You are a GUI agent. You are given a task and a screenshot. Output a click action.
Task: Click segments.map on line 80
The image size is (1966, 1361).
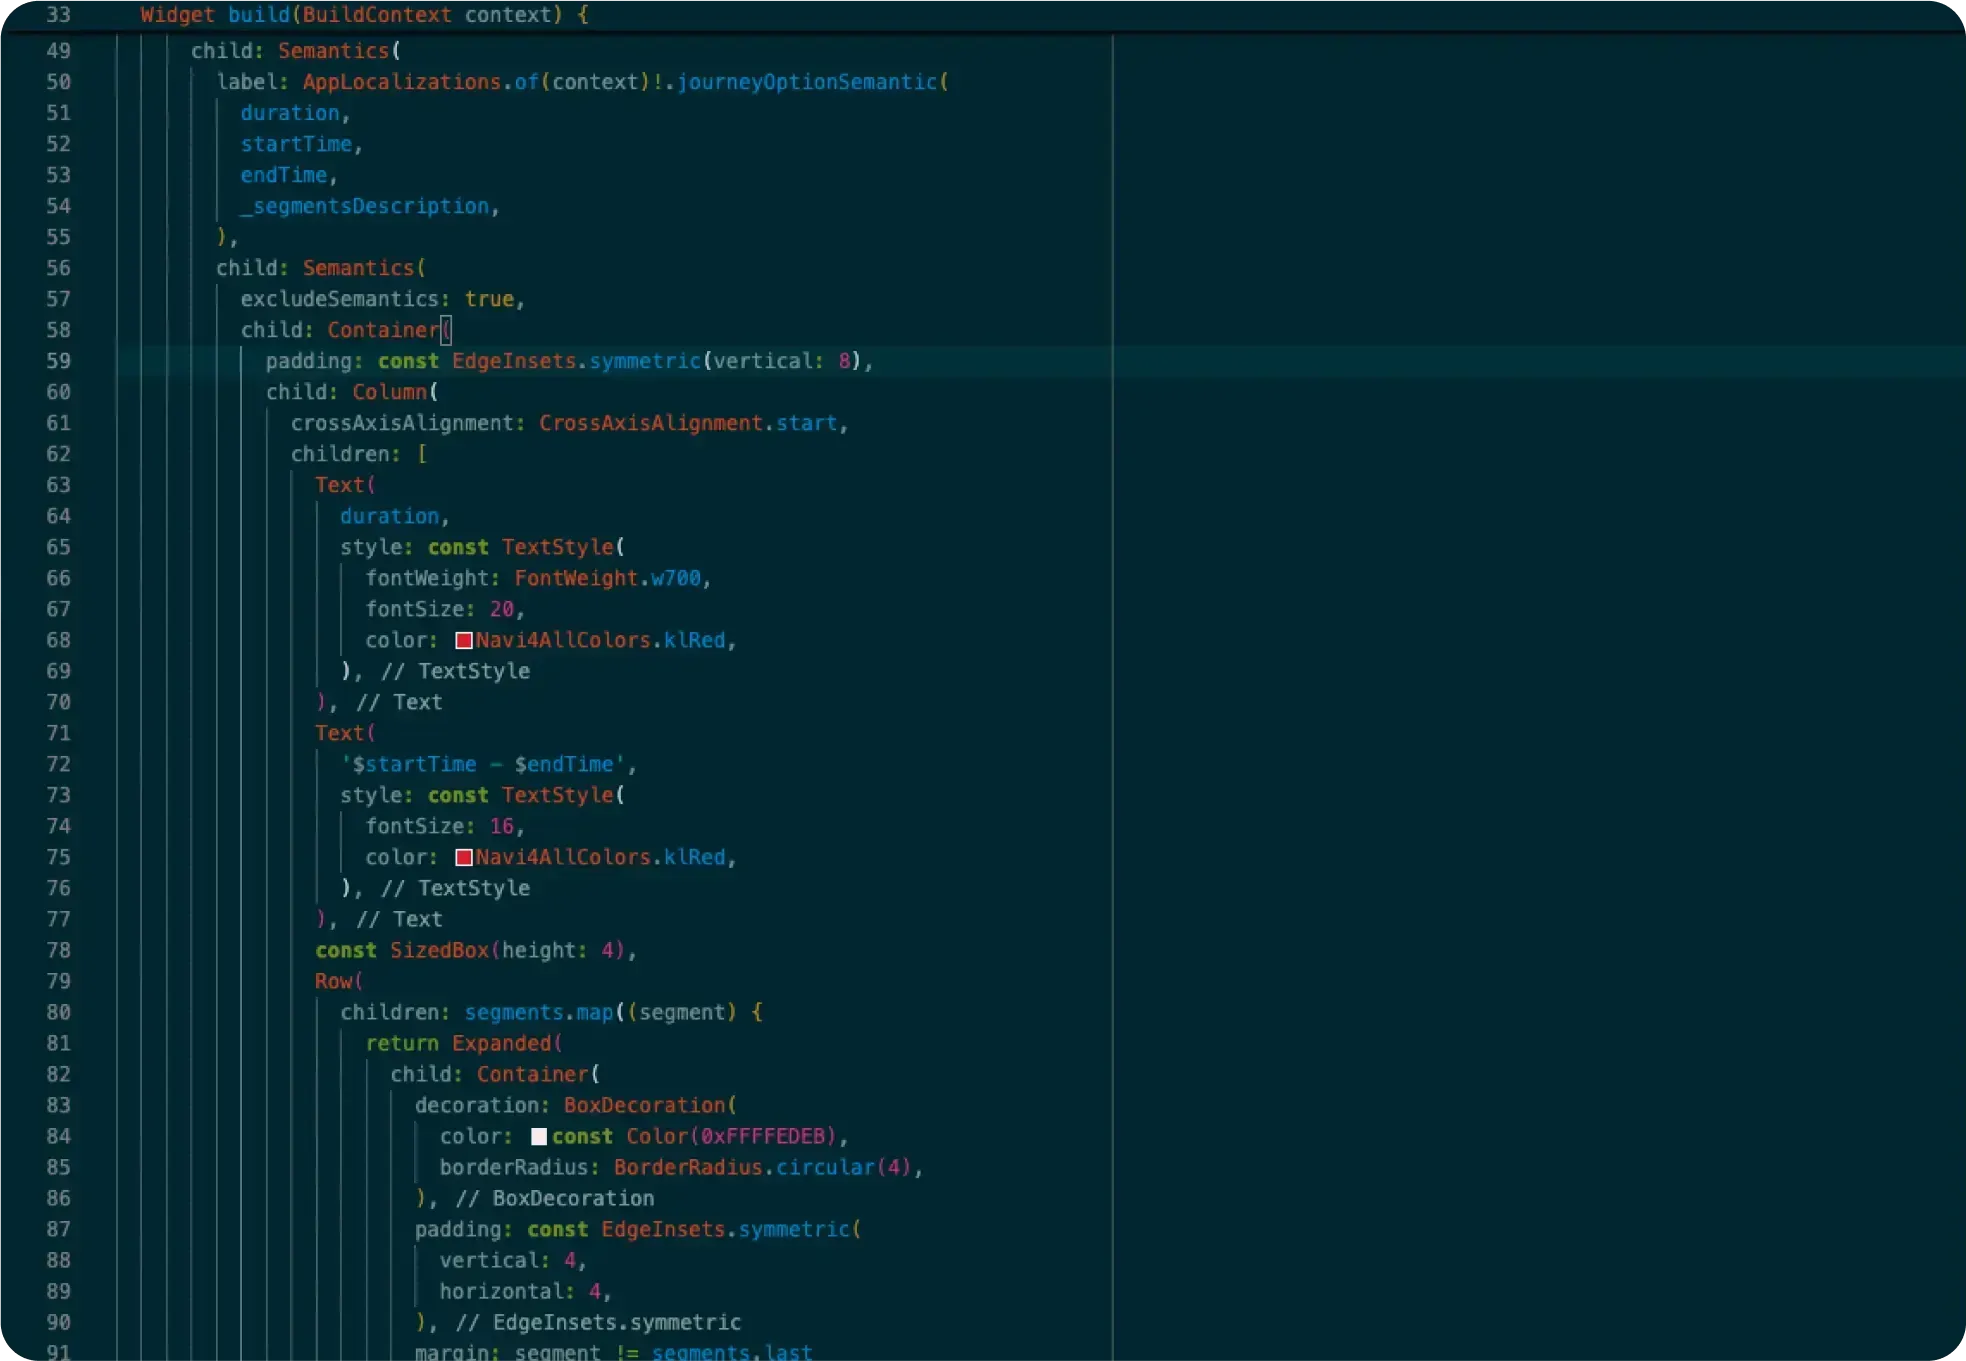[539, 1012]
